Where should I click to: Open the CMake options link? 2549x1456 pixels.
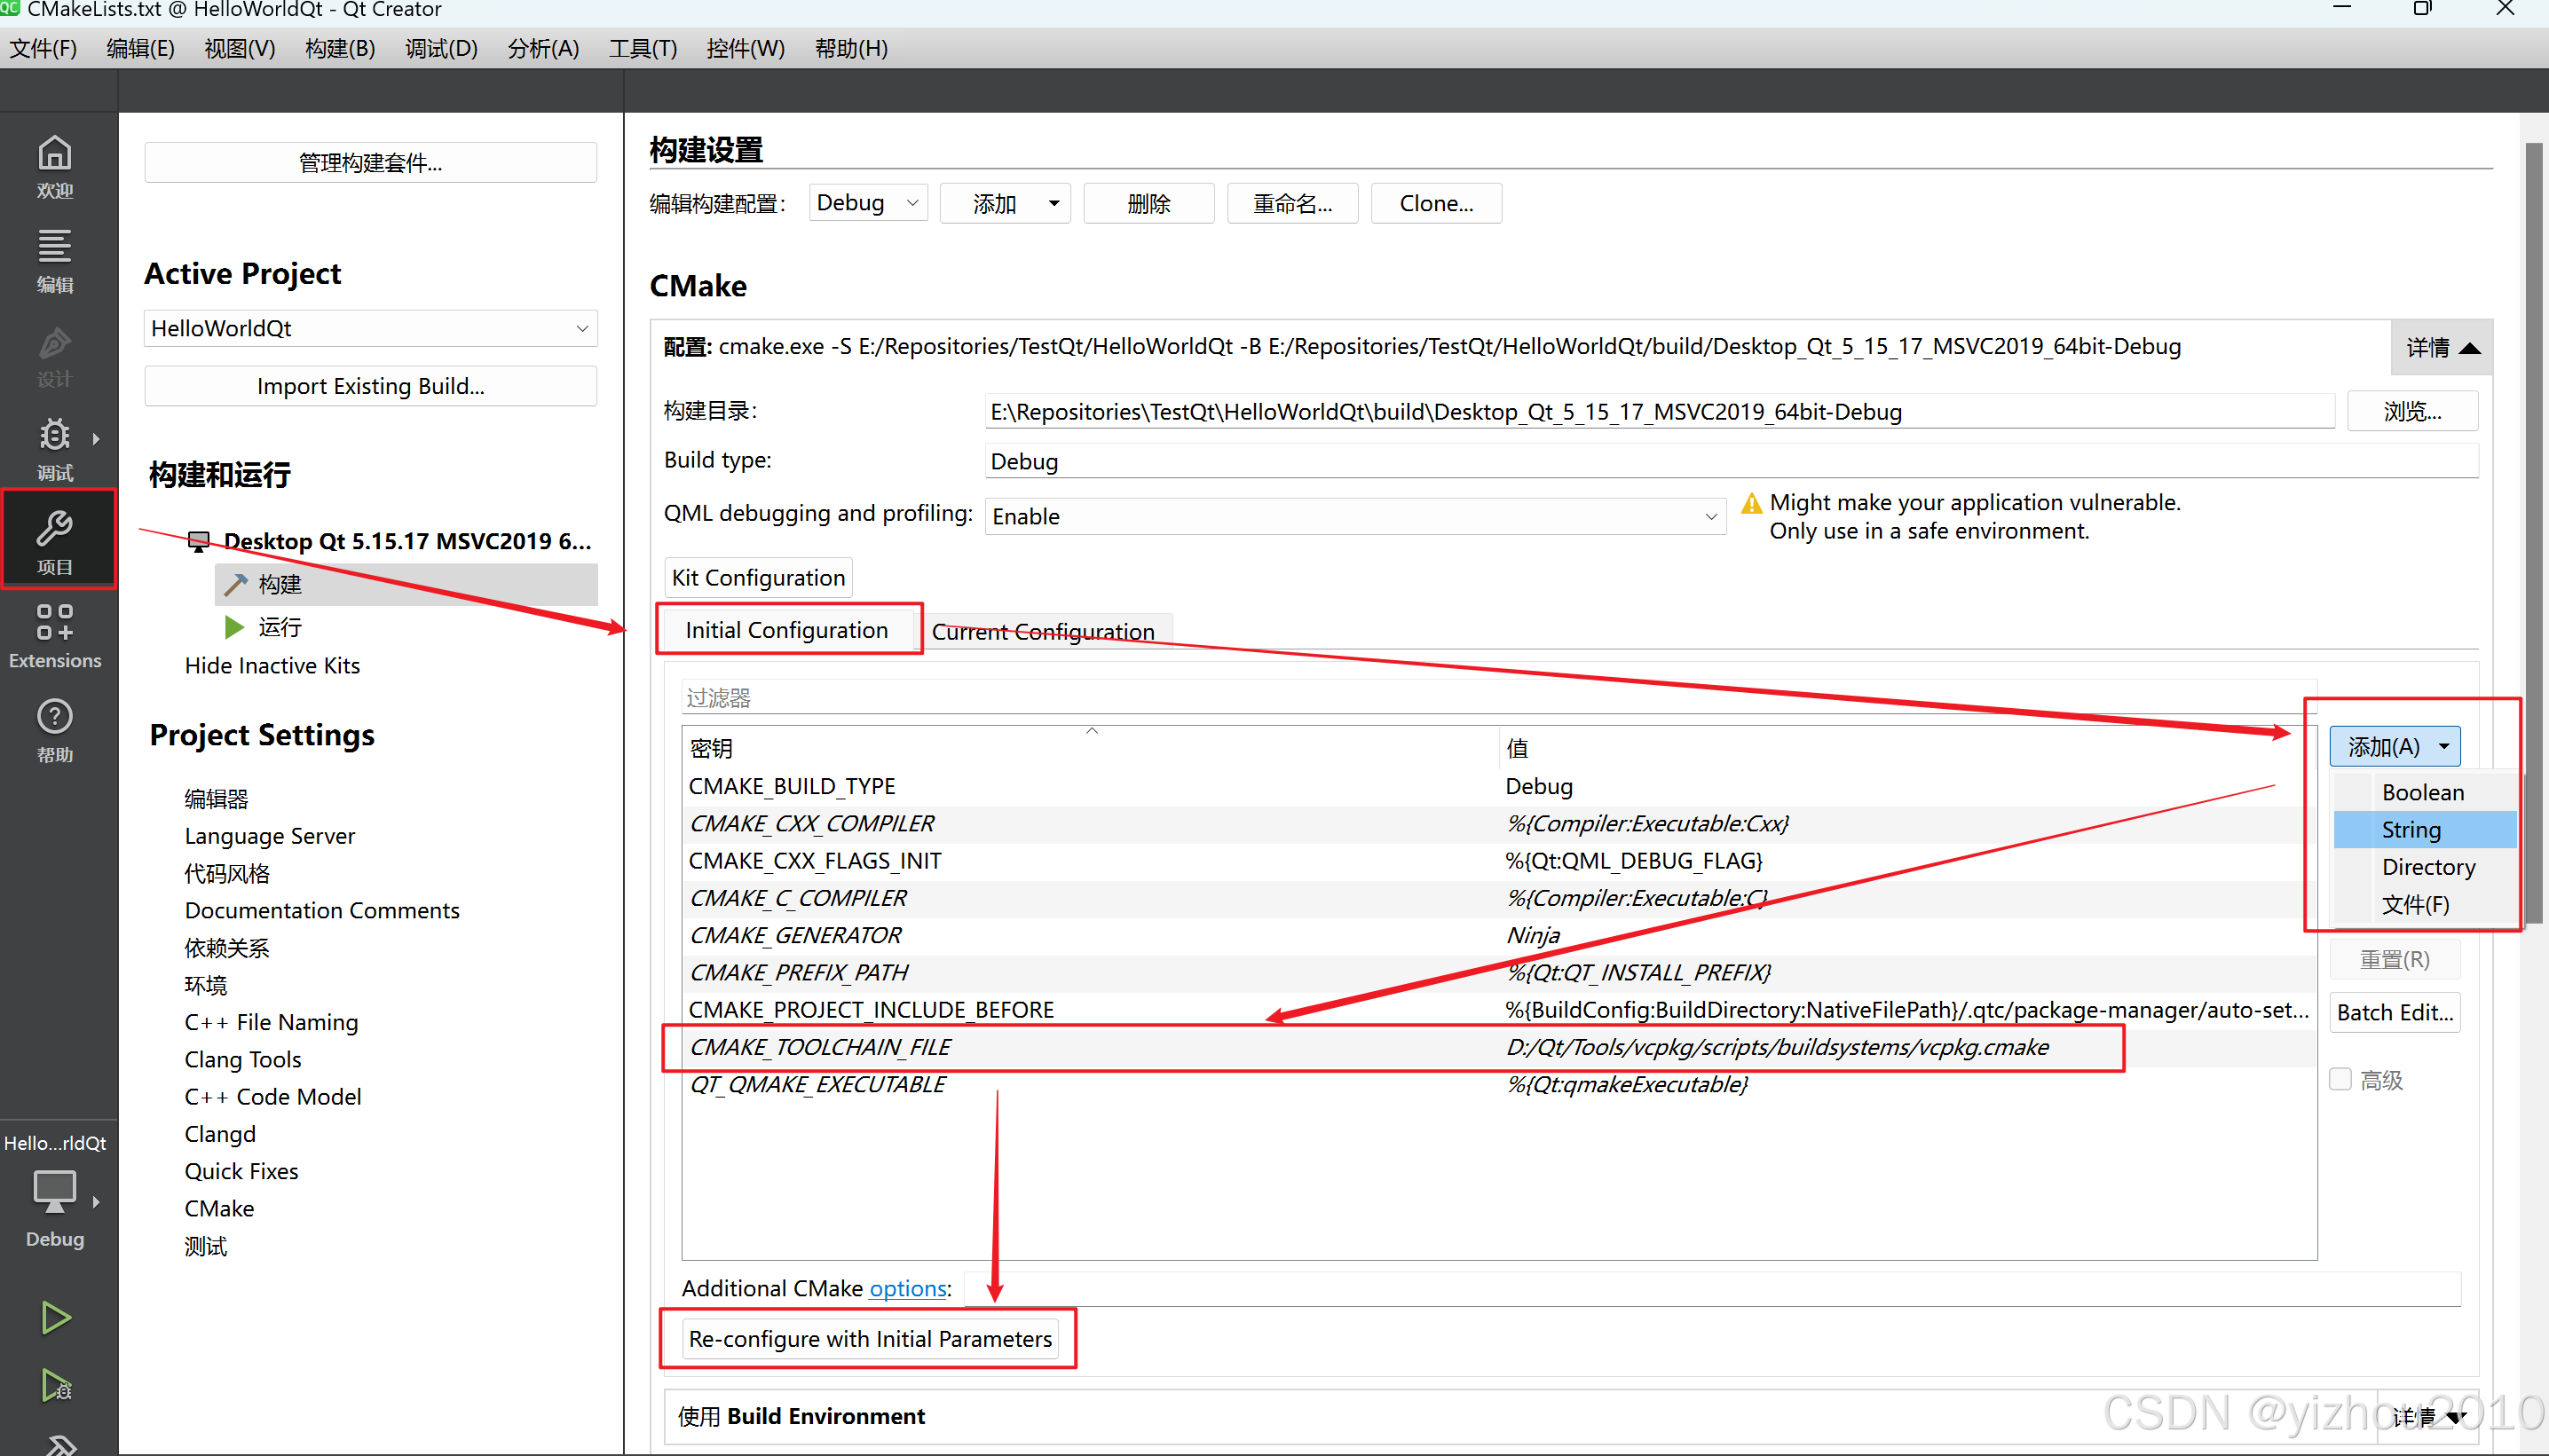tap(907, 1288)
